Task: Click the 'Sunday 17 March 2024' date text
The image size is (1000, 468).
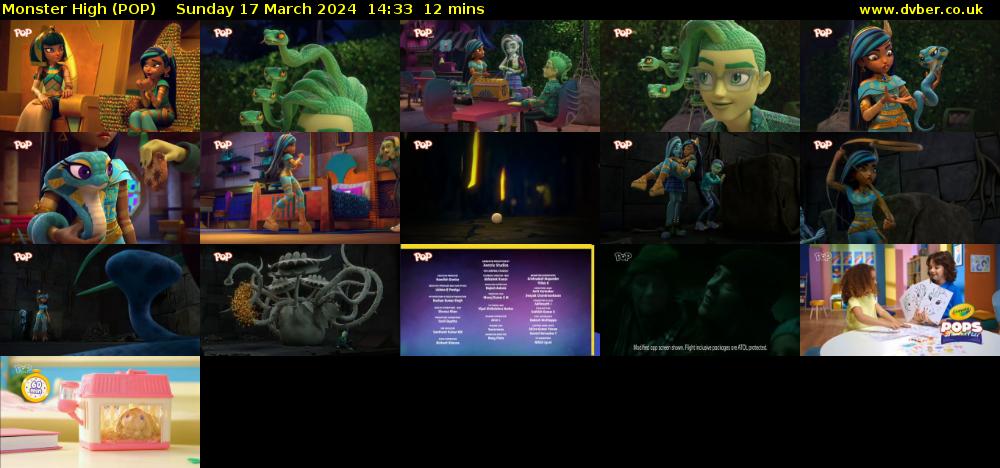Action: [267, 9]
